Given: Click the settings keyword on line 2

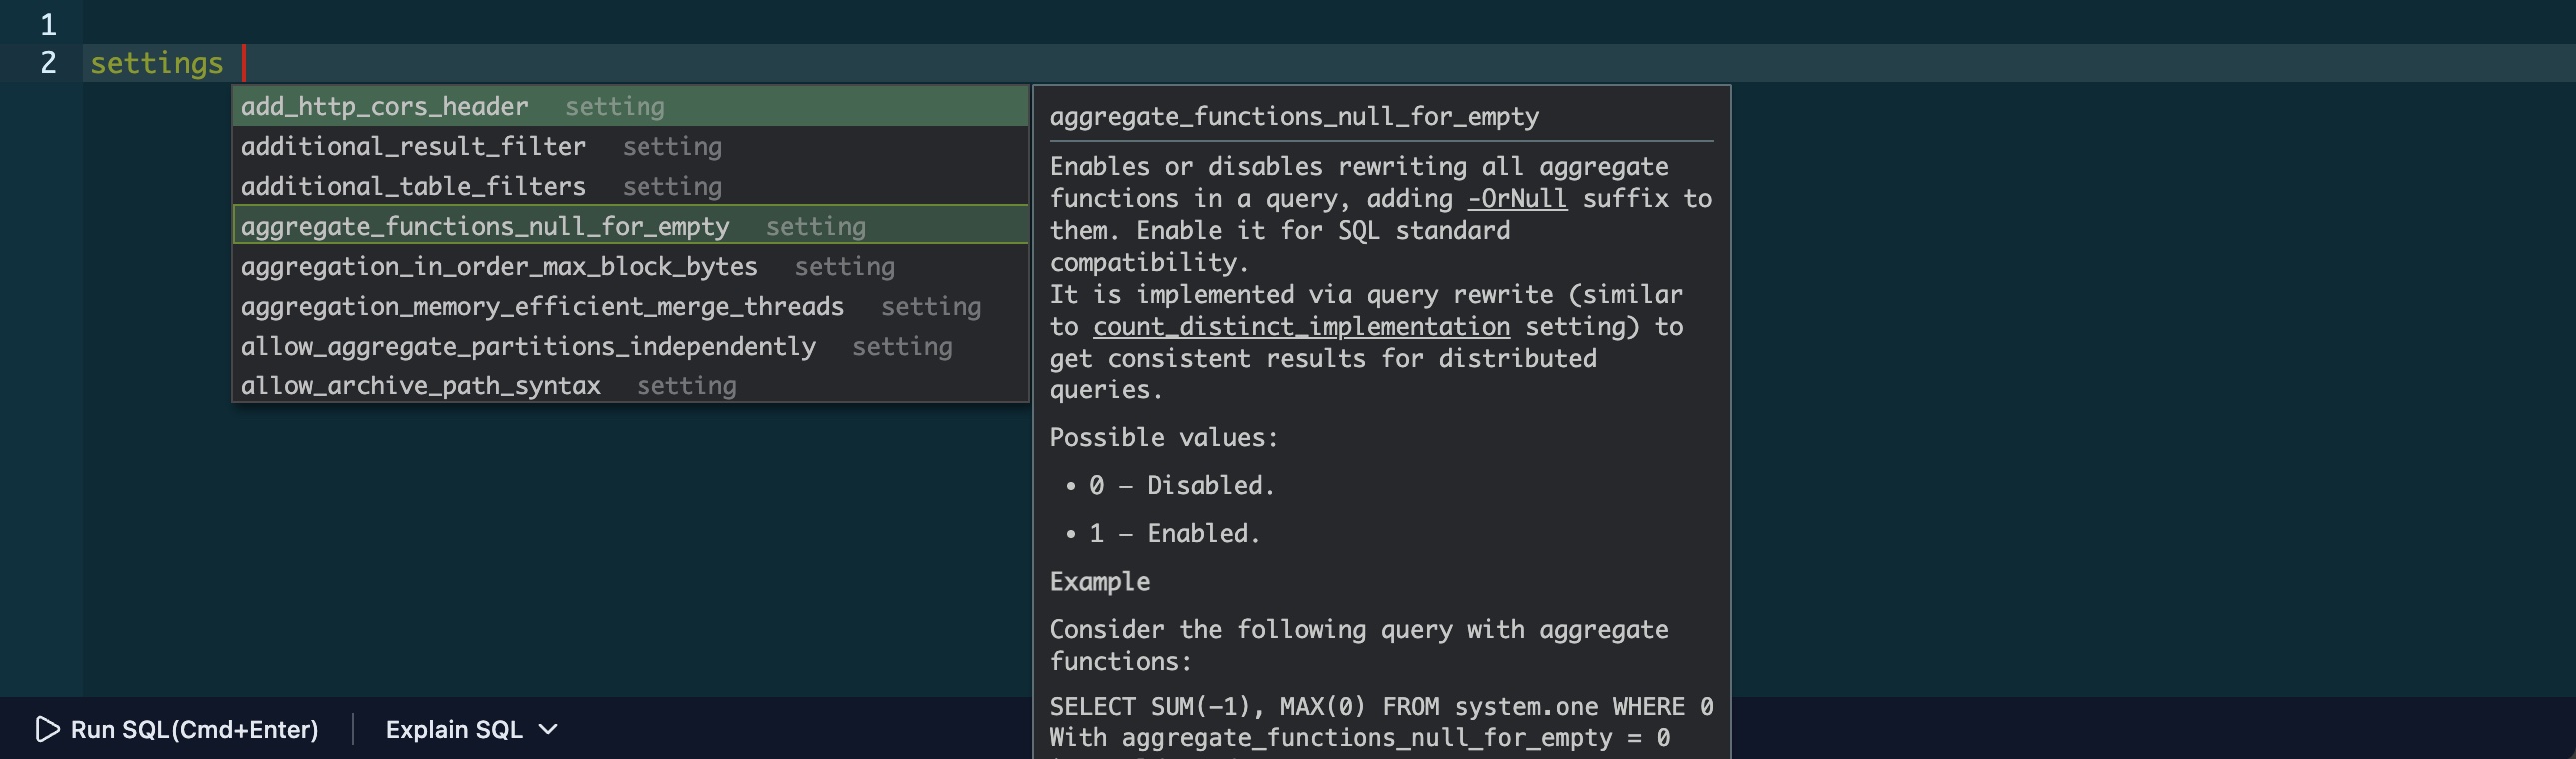Looking at the screenshot, I should click(x=155, y=63).
